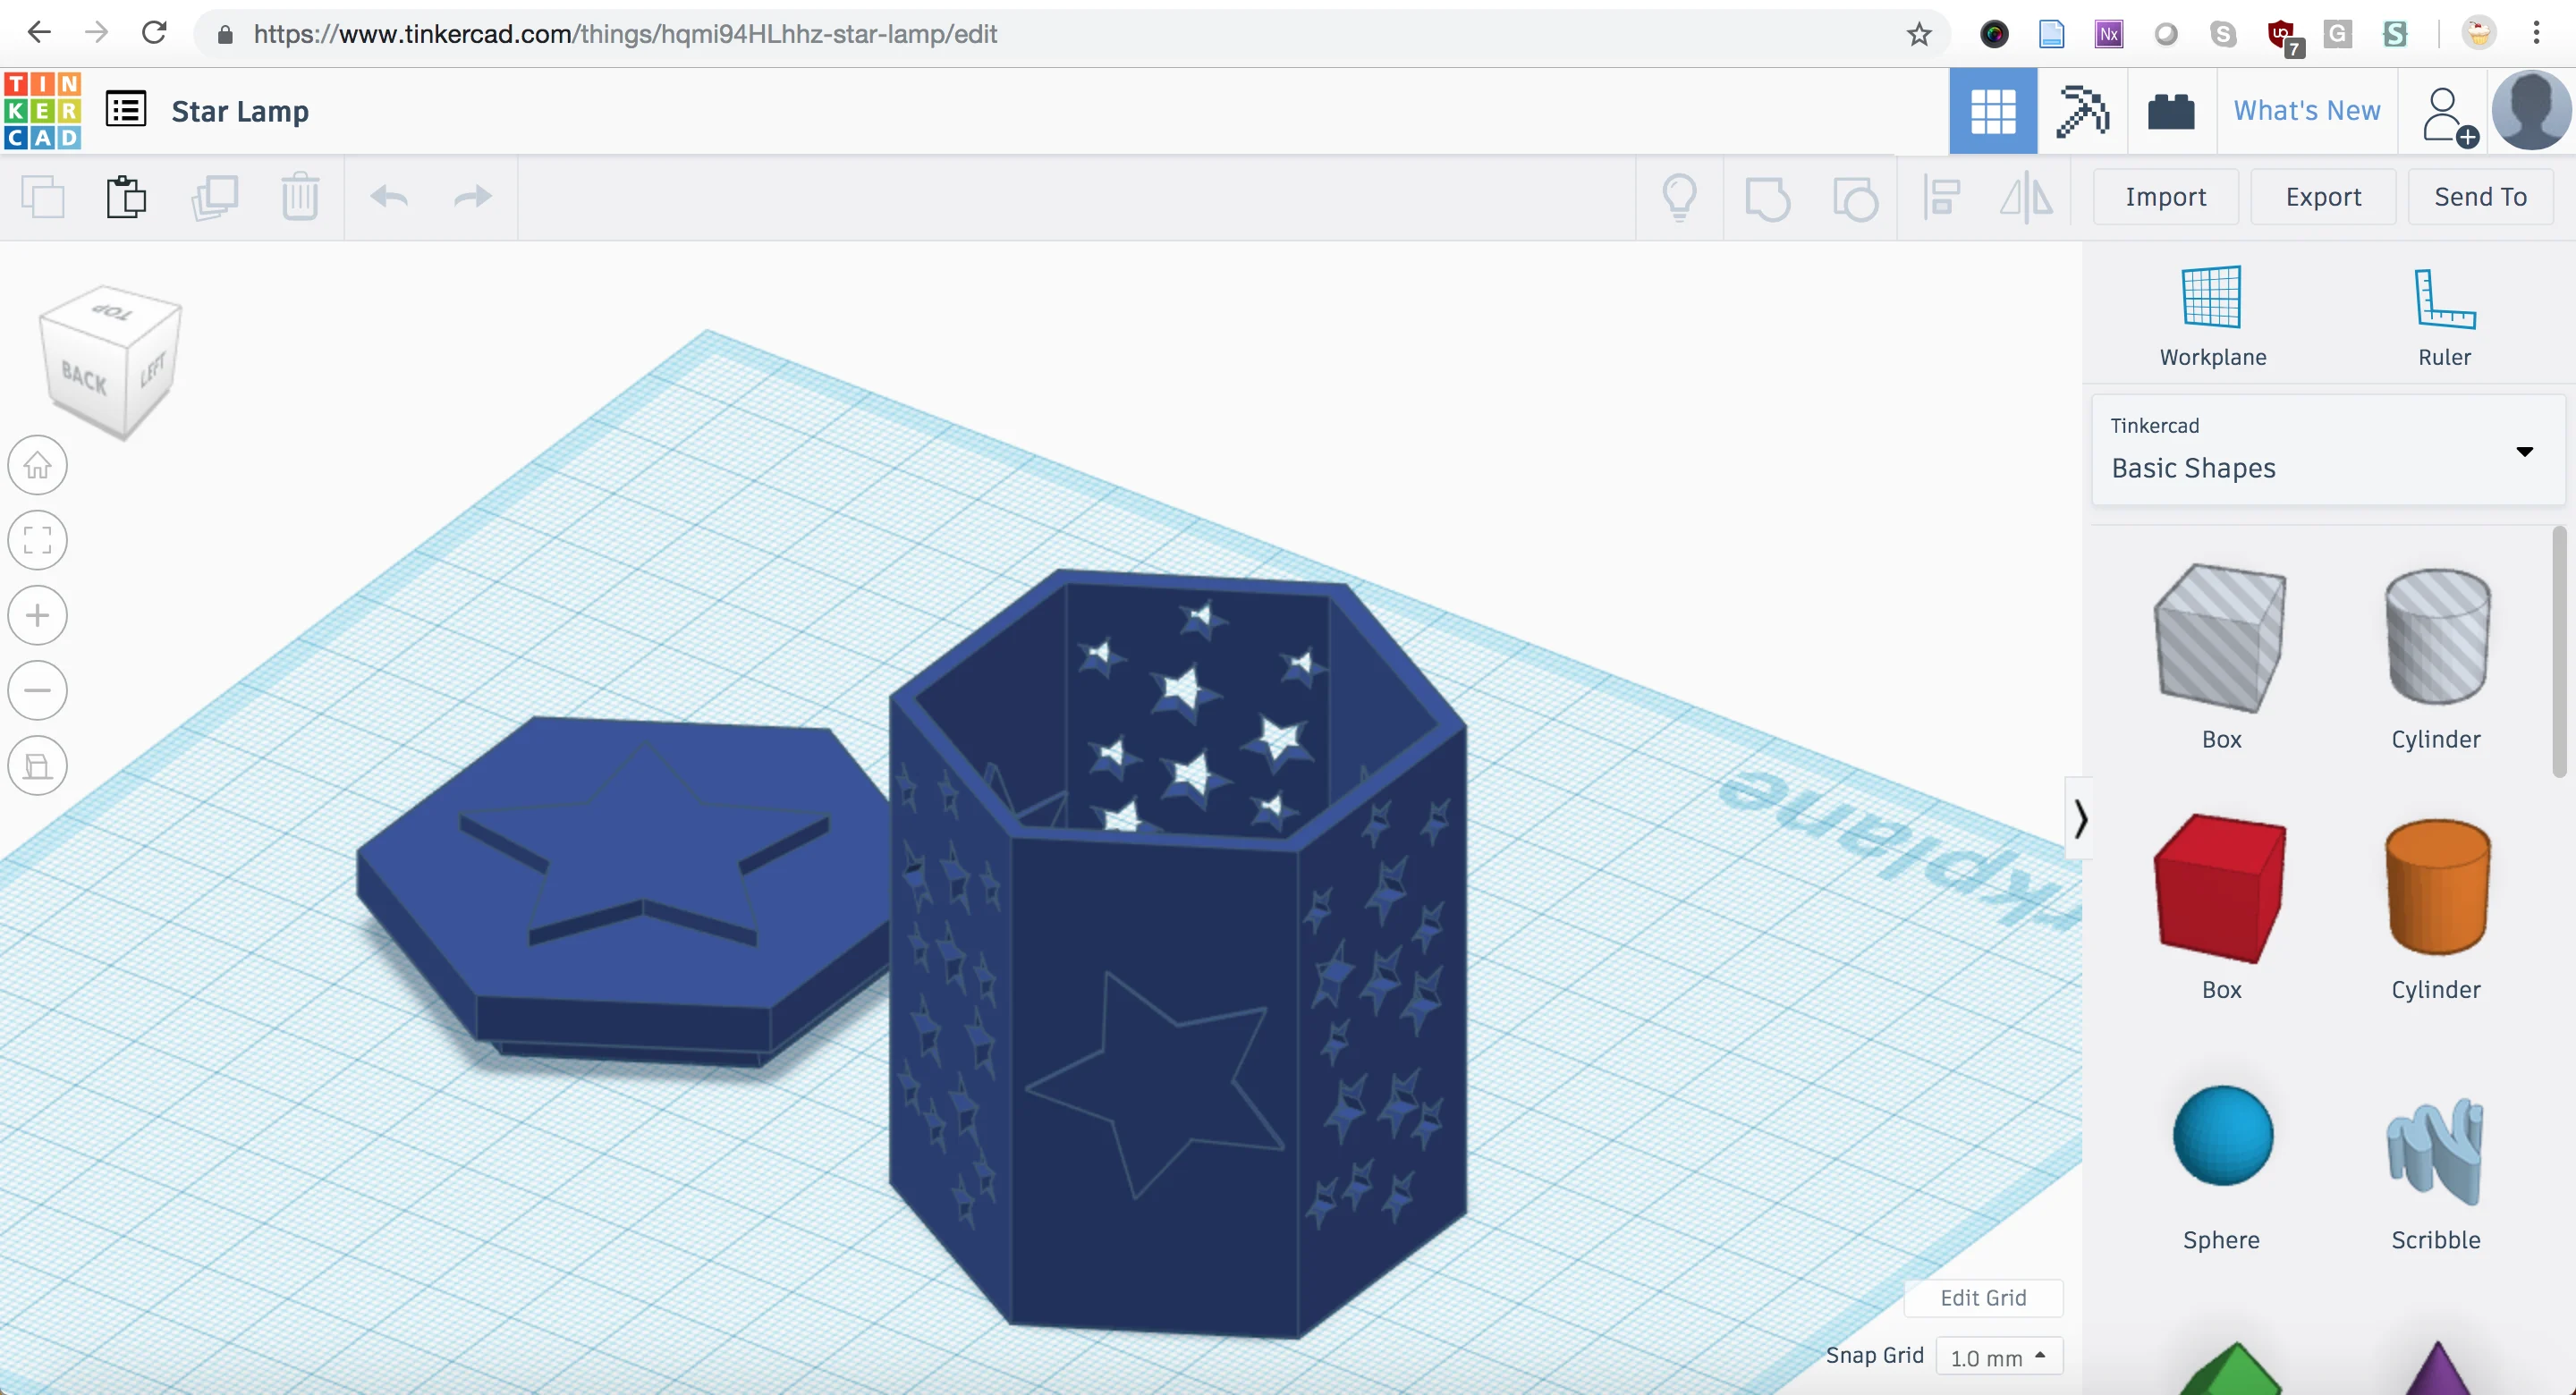
Task: Click the LEFT face of view cube
Action: [x=152, y=371]
